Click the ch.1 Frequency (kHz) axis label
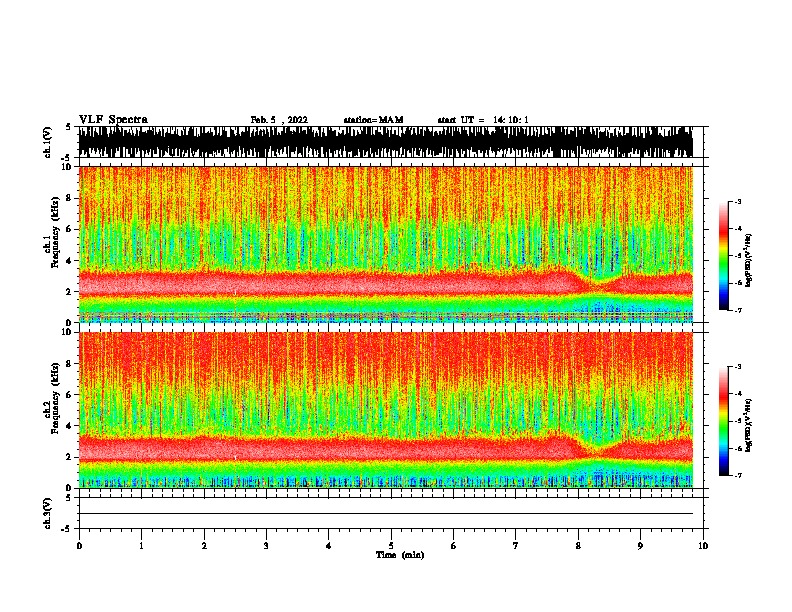Viewport: 792px width, 612px height. point(53,232)
